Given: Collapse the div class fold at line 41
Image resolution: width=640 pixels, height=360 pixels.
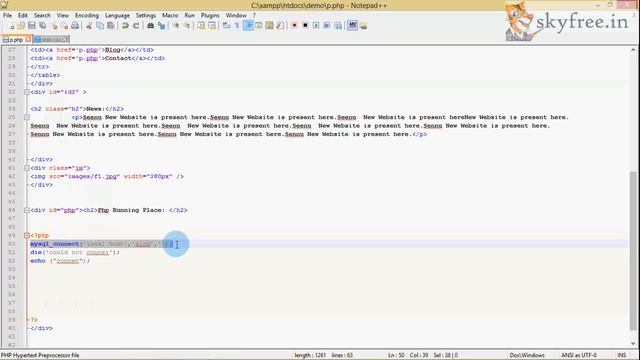Looking at the screenshot, I should click(27, 168).
